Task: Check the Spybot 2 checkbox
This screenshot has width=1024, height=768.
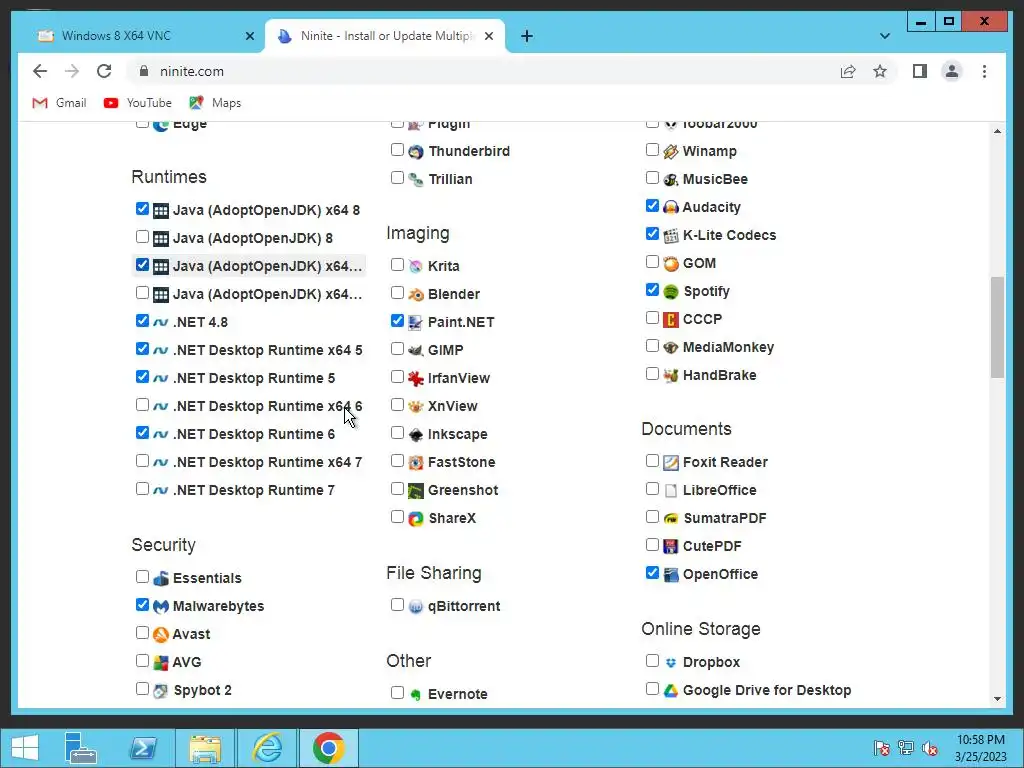Action: point(142,688)
